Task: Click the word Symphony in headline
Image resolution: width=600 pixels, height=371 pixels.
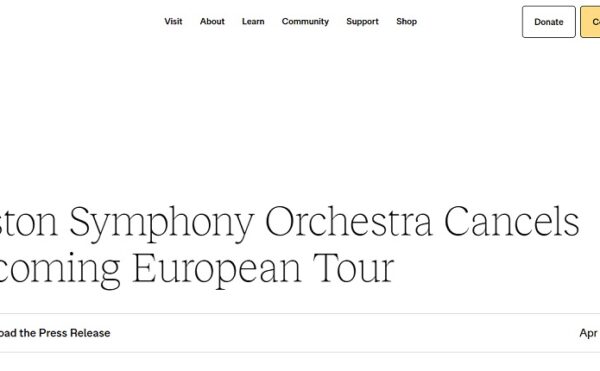Action: [161, 223]
